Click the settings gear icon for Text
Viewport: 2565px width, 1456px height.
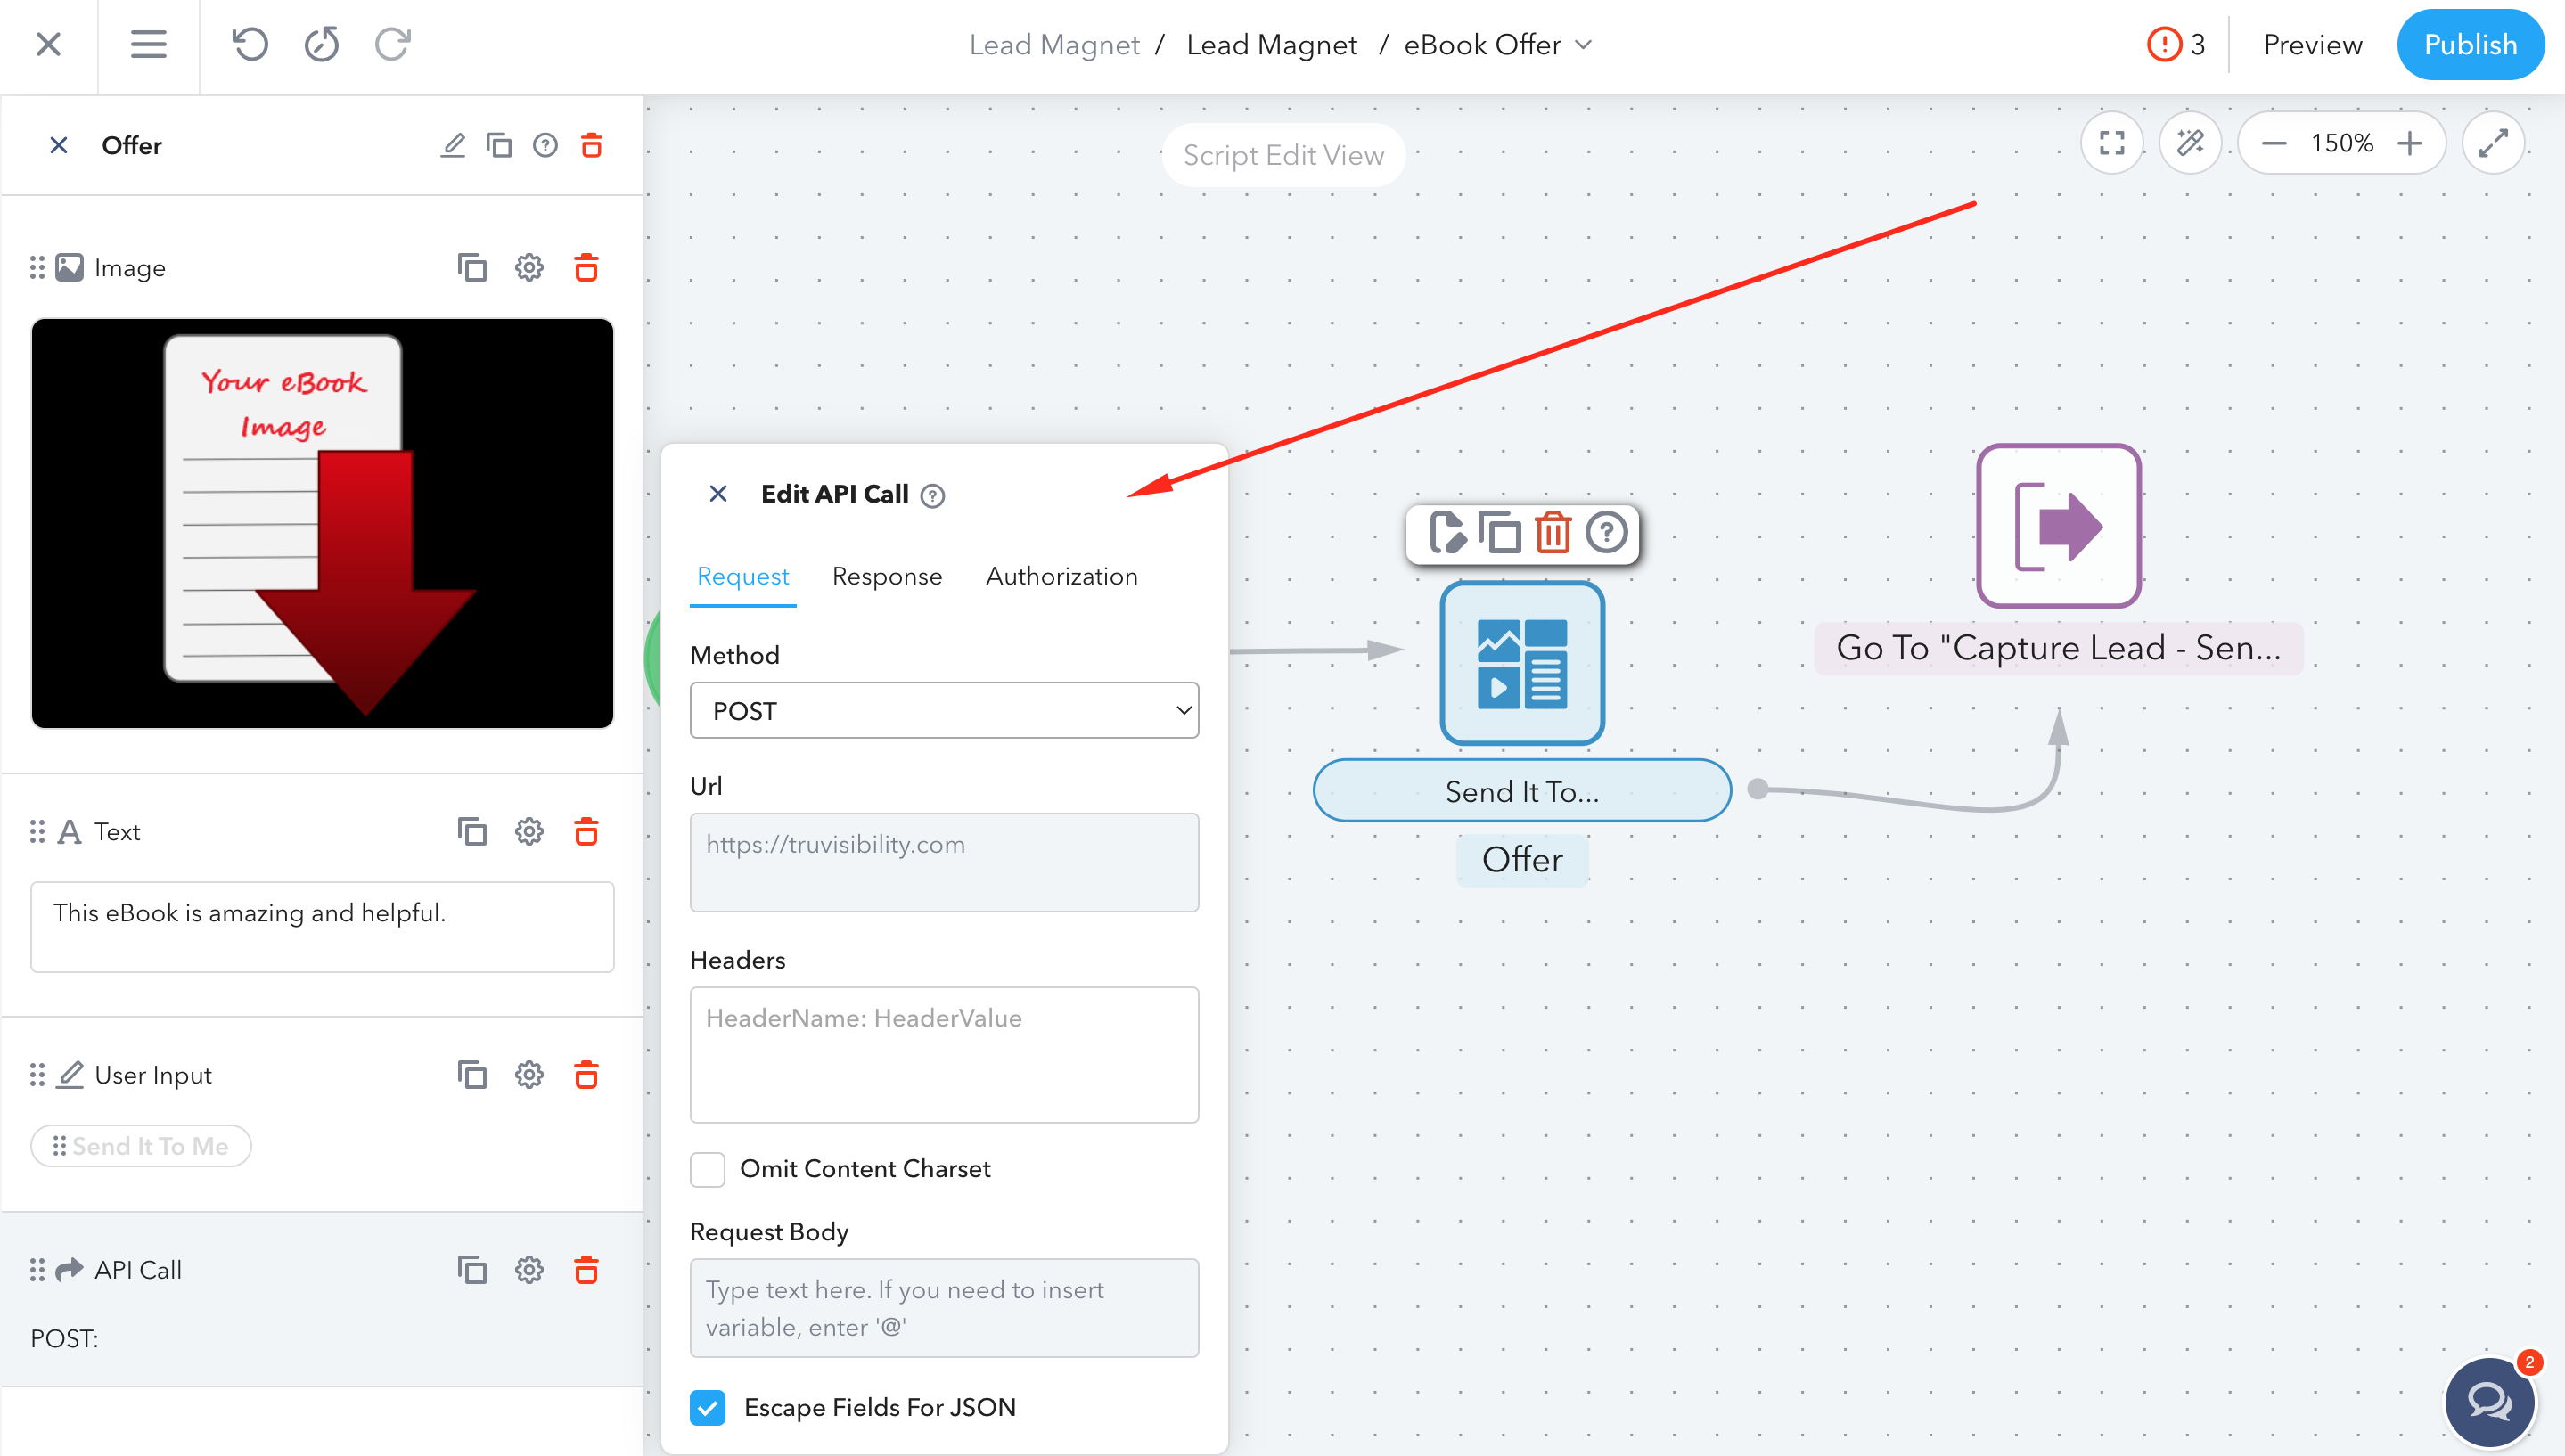tap(529, 831)
